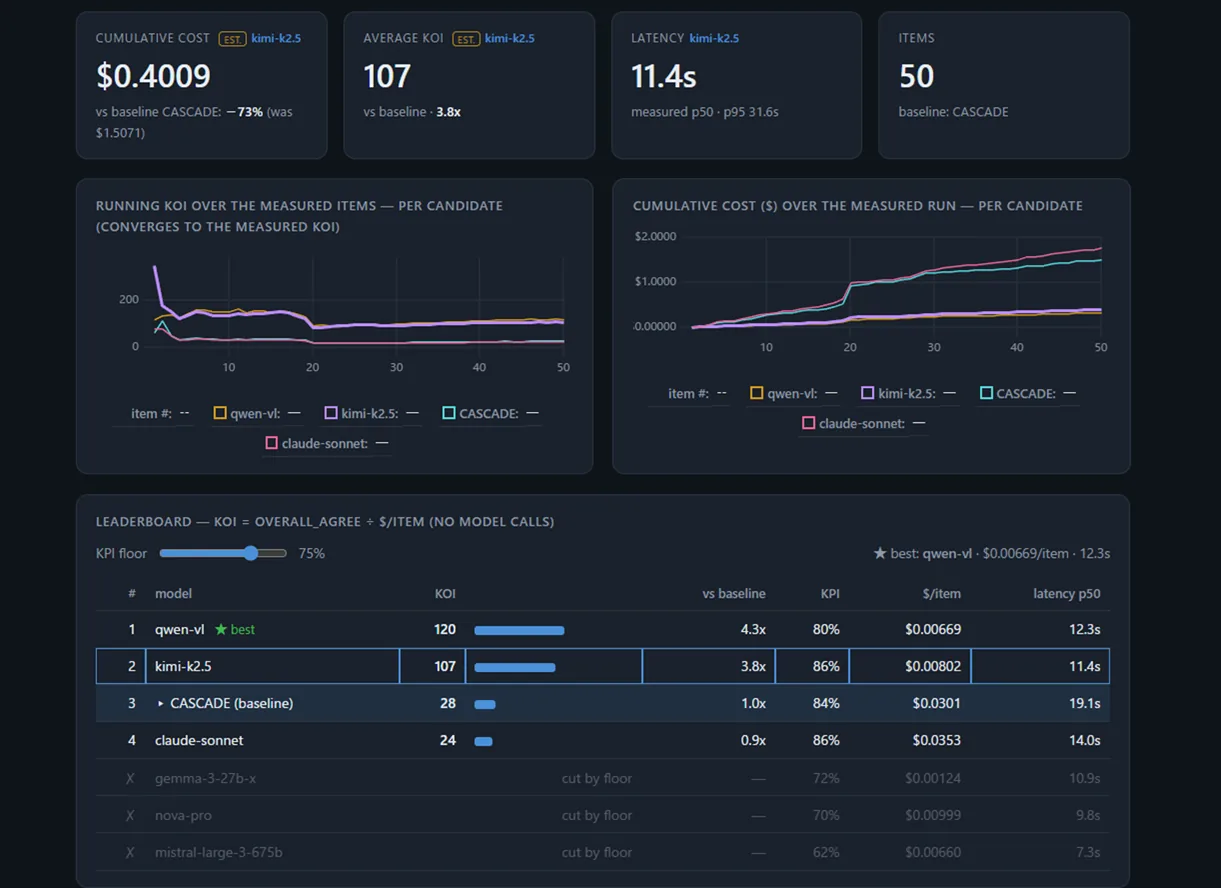
Task: Click the KOI bar in the qwen-vl row
Action: tap(519, 630)
